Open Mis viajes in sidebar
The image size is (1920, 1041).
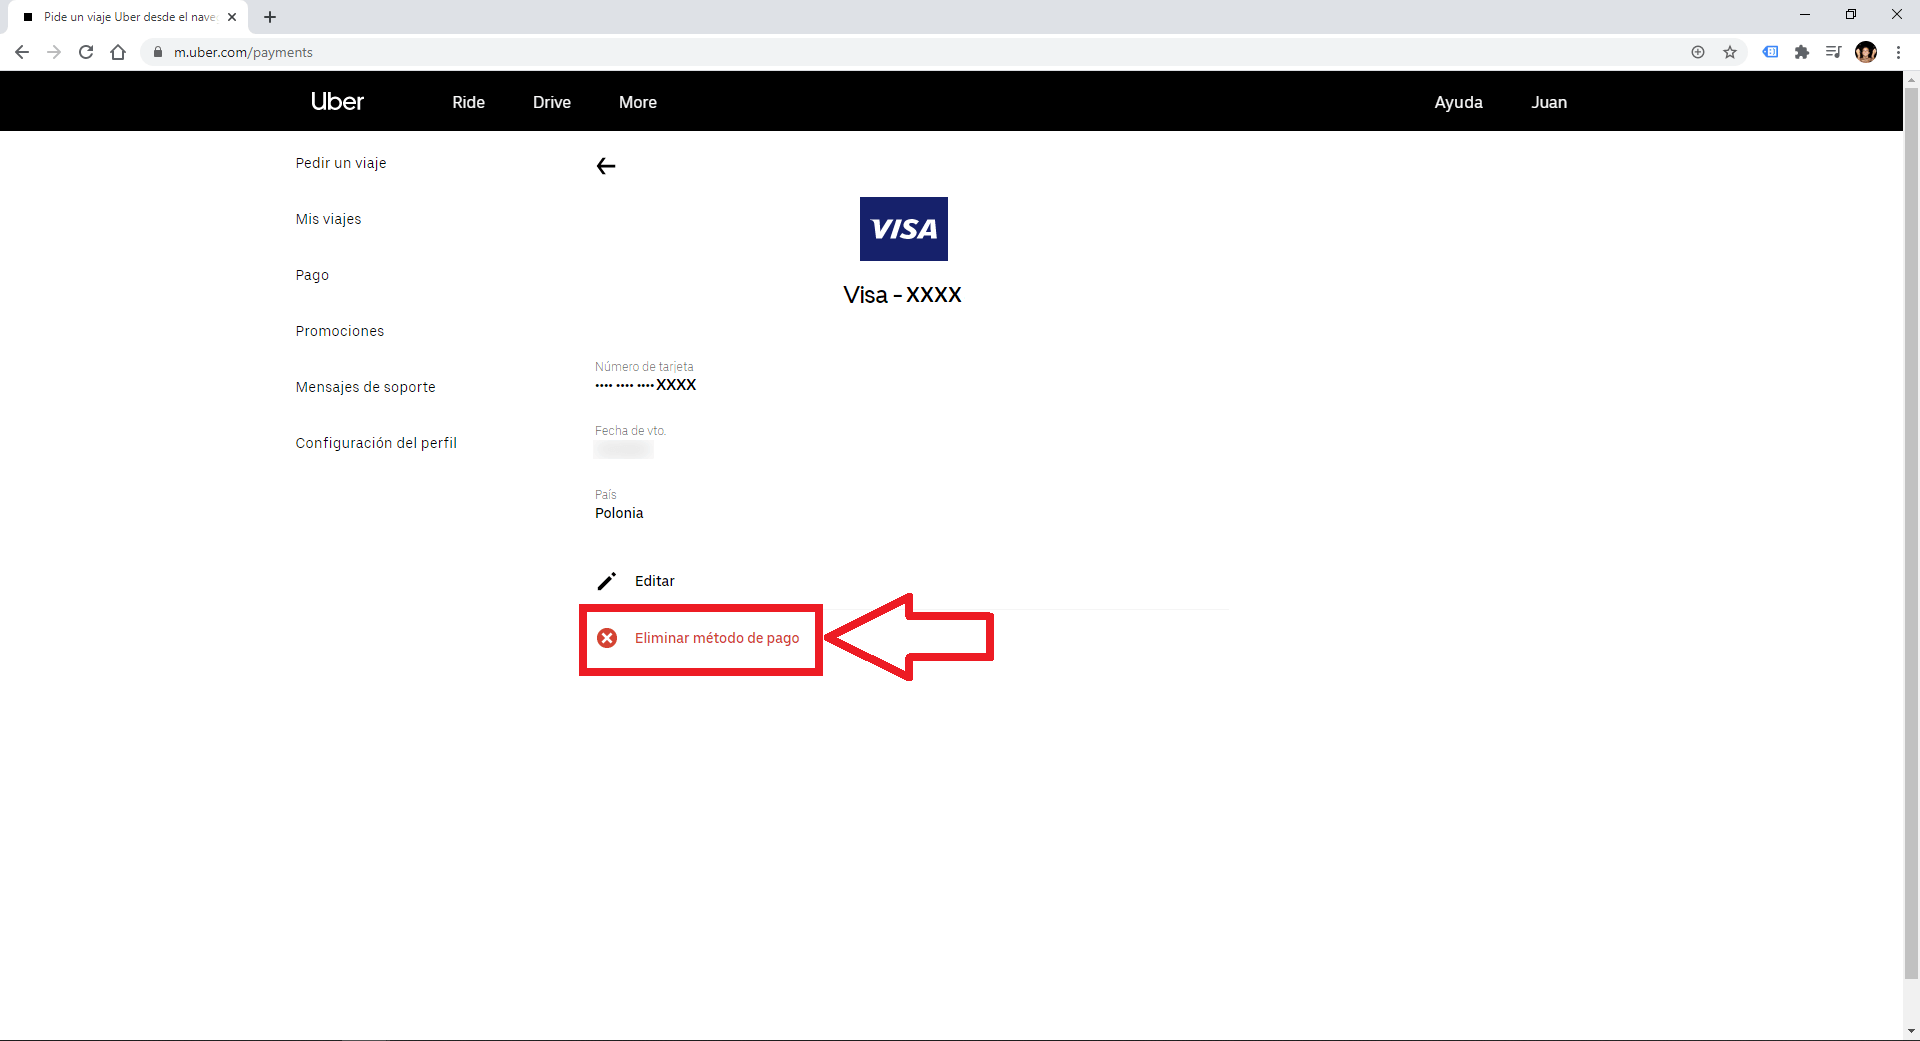point(328,219)
